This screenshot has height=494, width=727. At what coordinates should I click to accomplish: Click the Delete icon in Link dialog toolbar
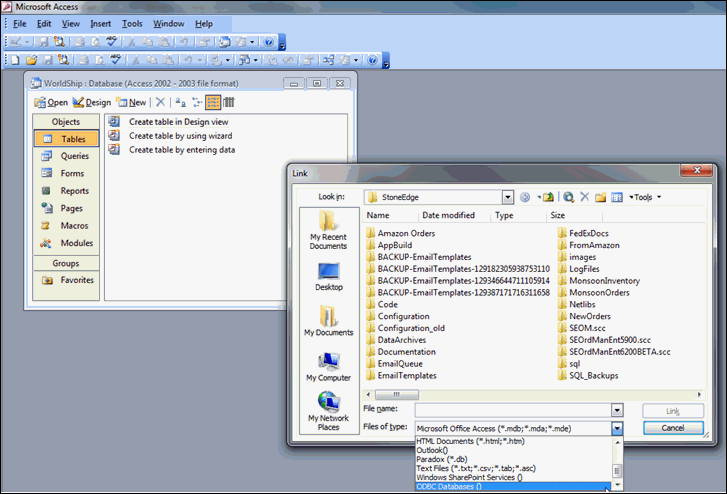click(585, 197)
